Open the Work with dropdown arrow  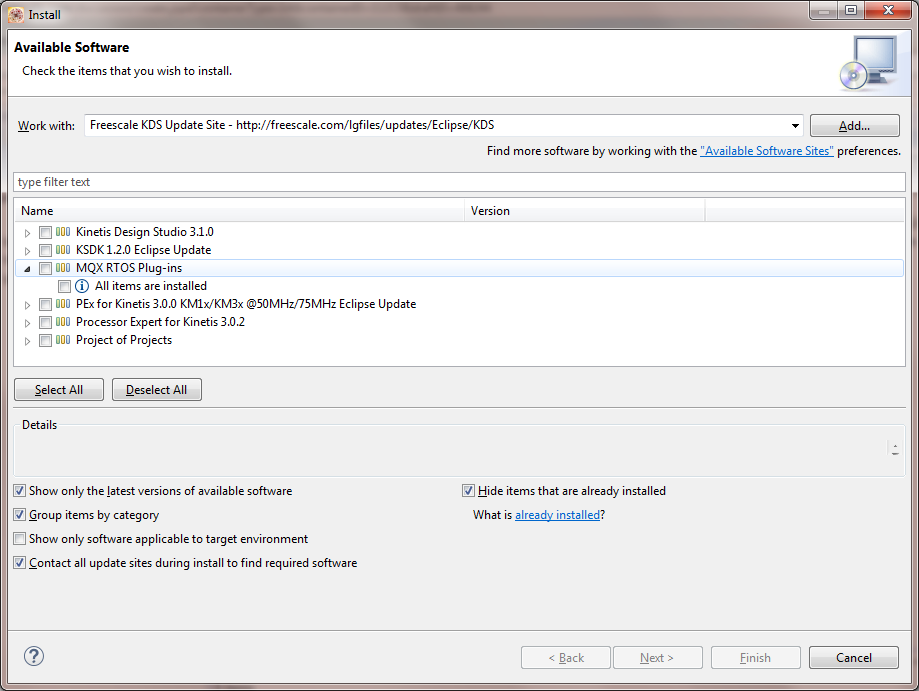tap(795, 125)
